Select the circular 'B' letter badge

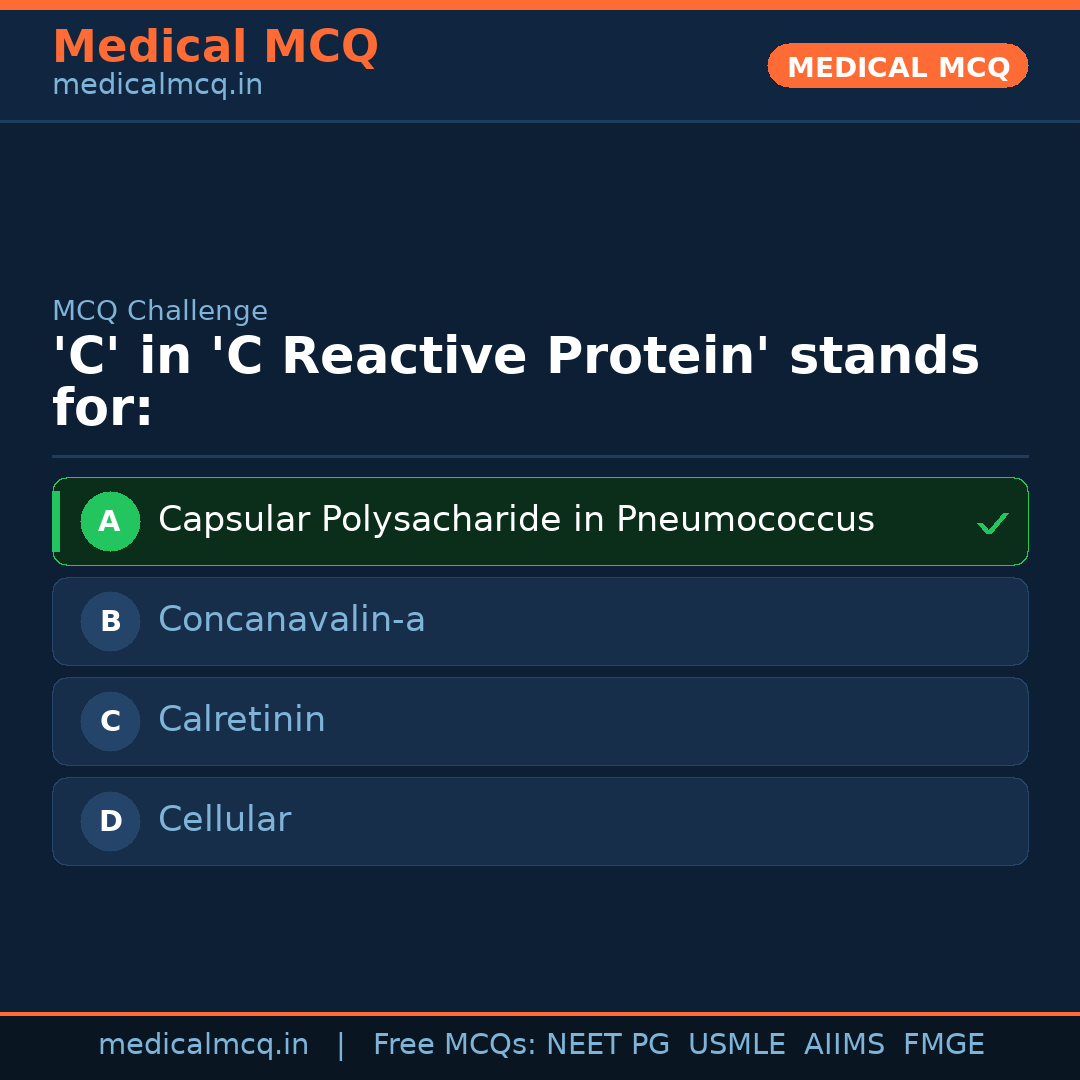point(110,621)
